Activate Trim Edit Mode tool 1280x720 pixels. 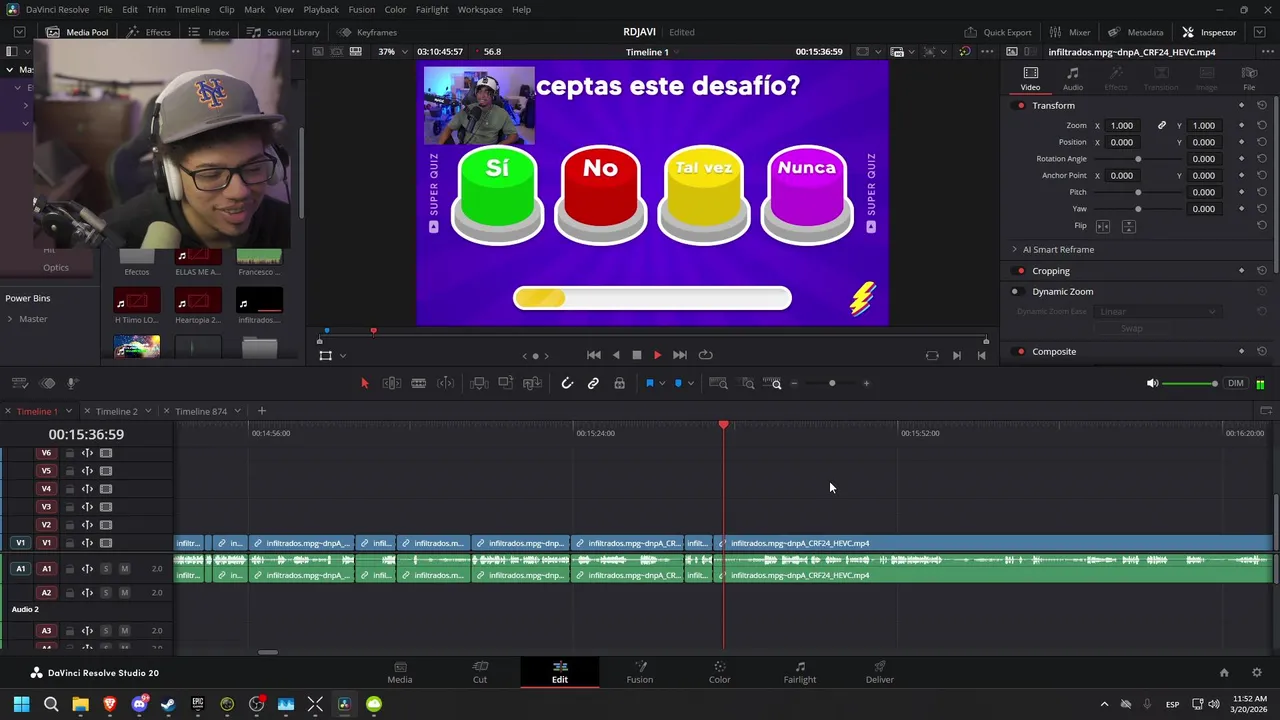point(392,383)
